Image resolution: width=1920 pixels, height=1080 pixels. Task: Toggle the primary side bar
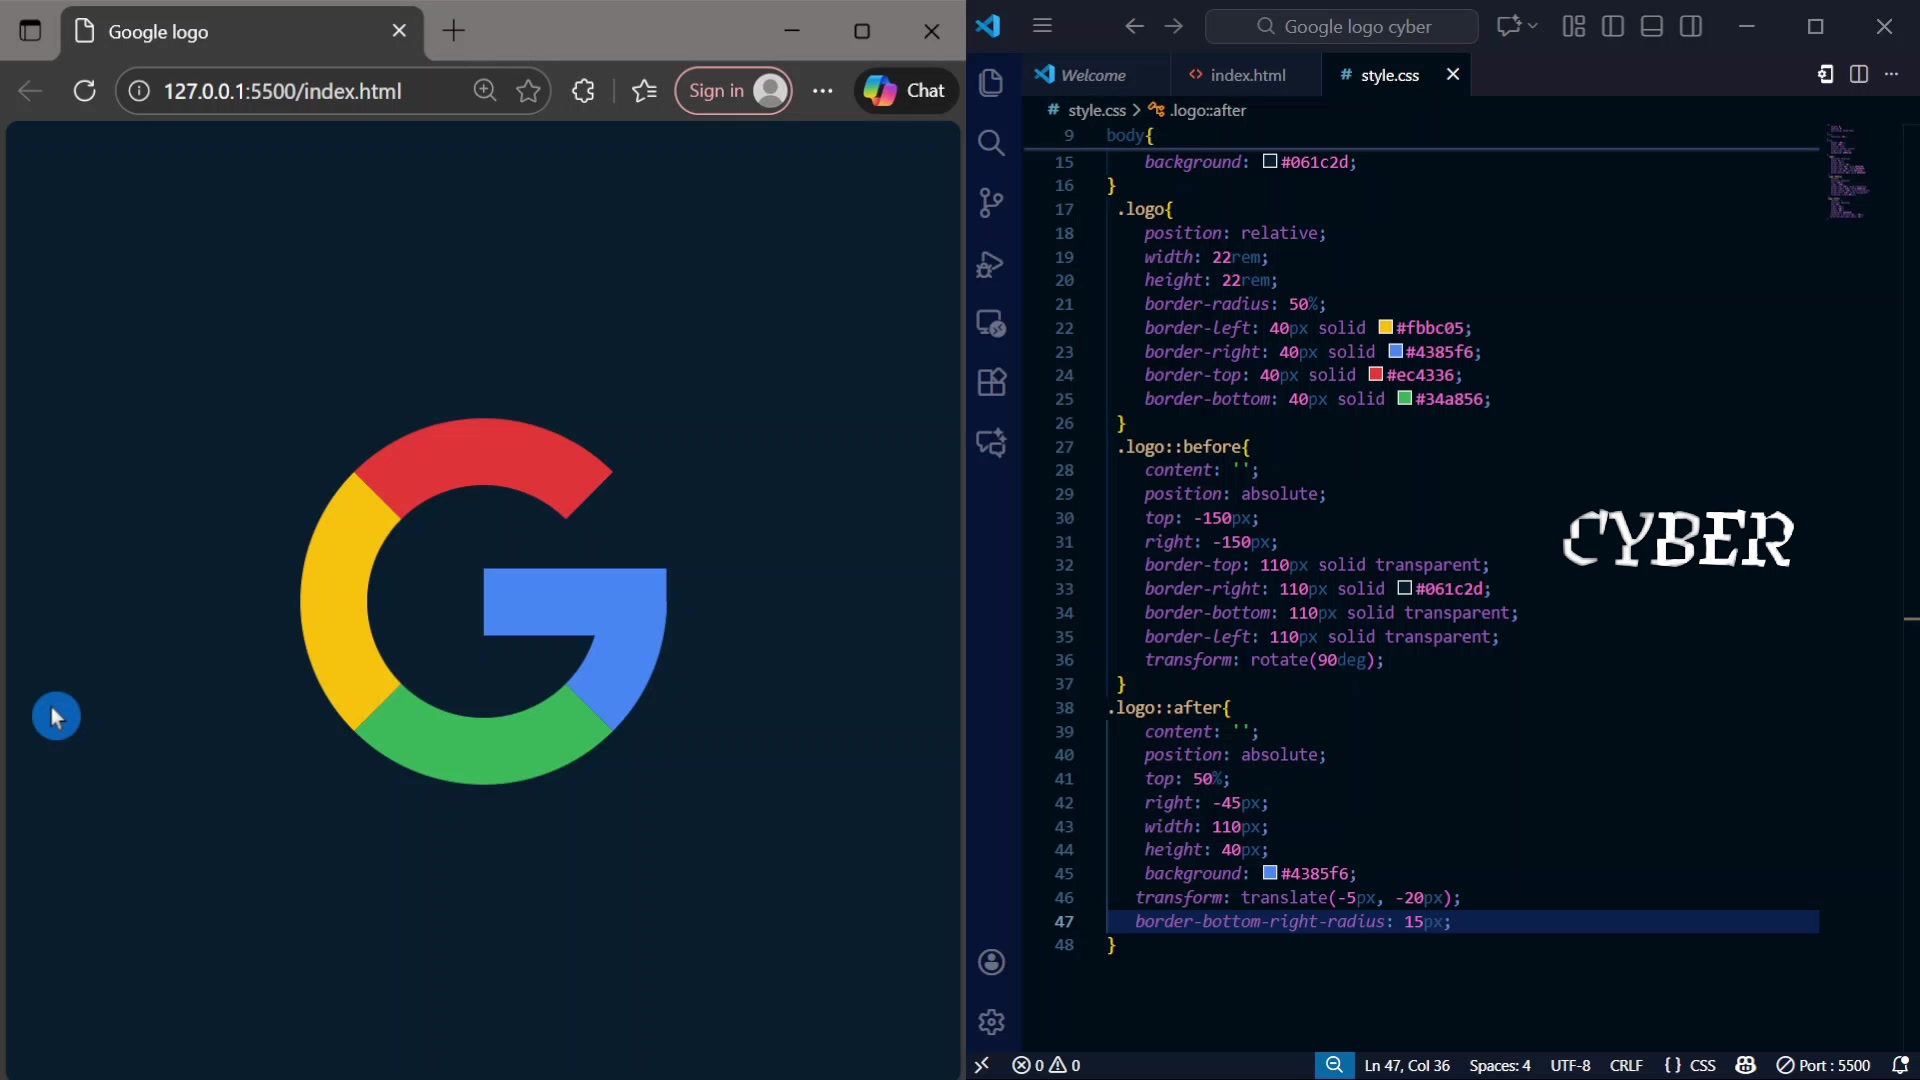coord(1613,26)
